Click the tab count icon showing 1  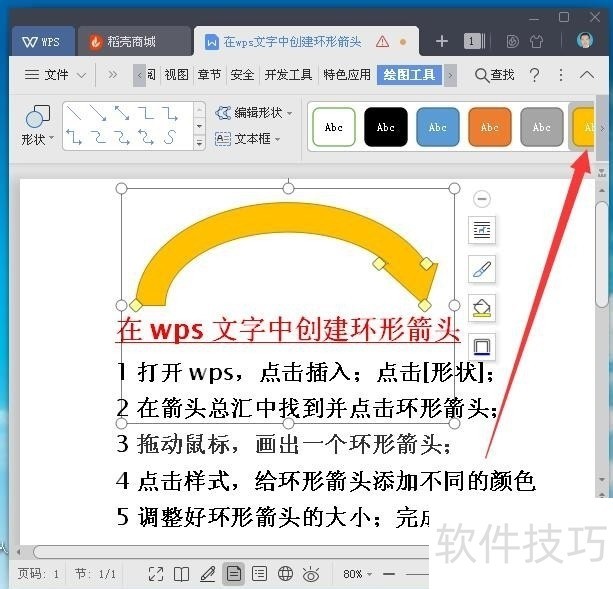pos(473,41)
